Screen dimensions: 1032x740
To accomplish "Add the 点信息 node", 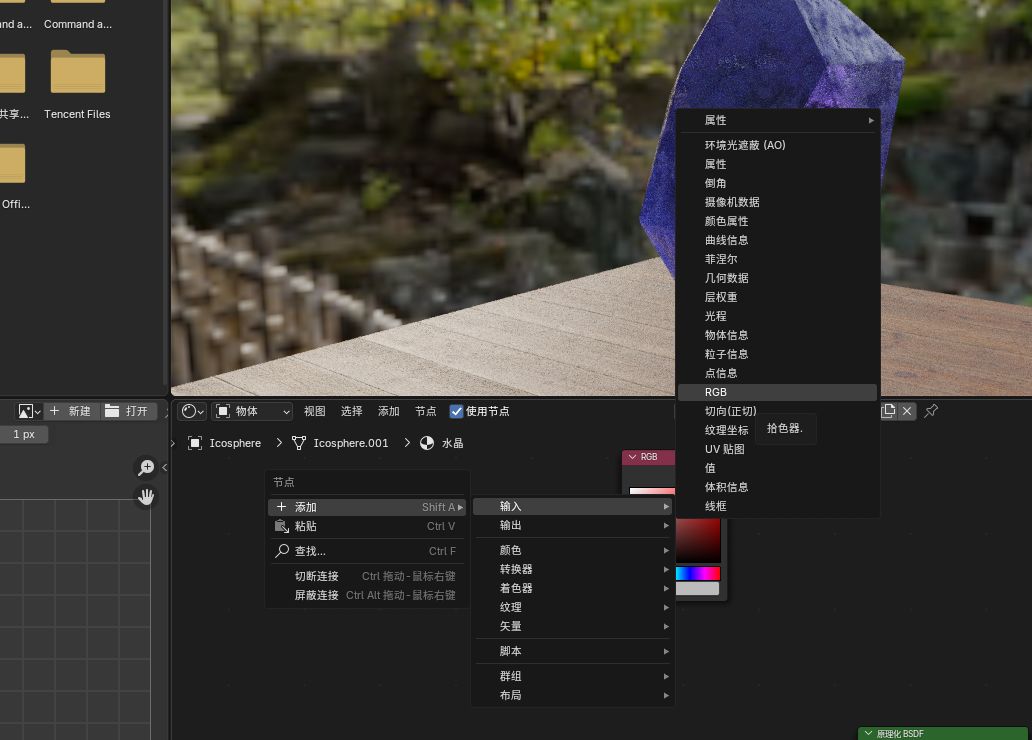I will [x=777, y=373].
